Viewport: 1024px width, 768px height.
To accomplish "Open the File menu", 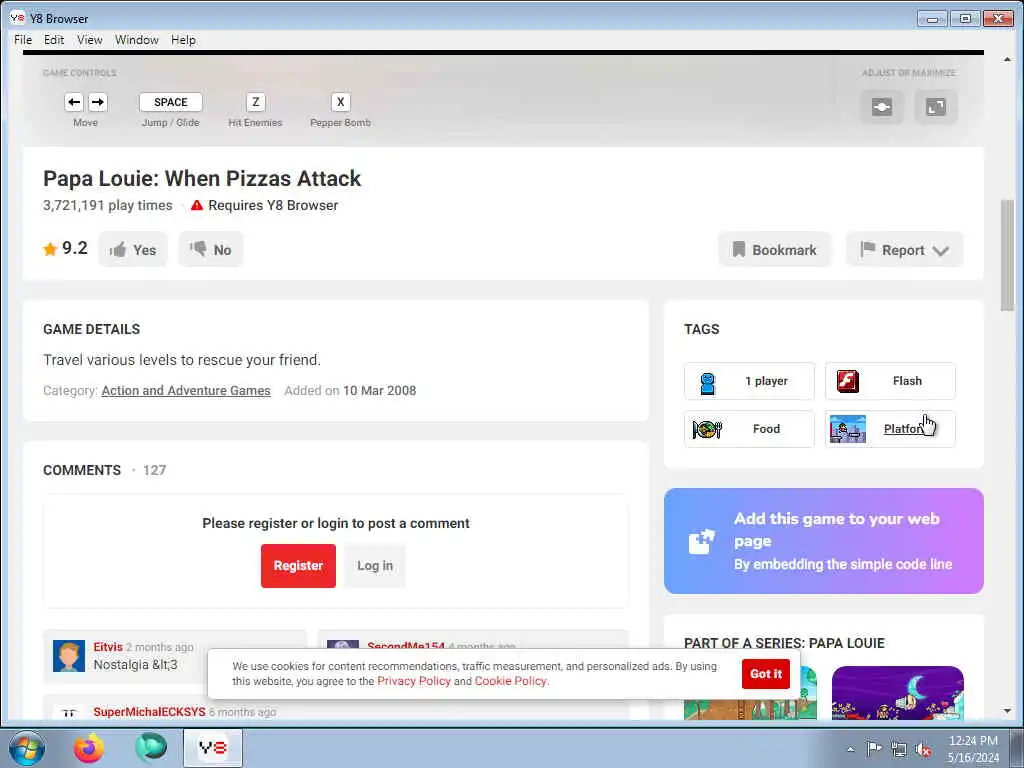I will (23, 40).
